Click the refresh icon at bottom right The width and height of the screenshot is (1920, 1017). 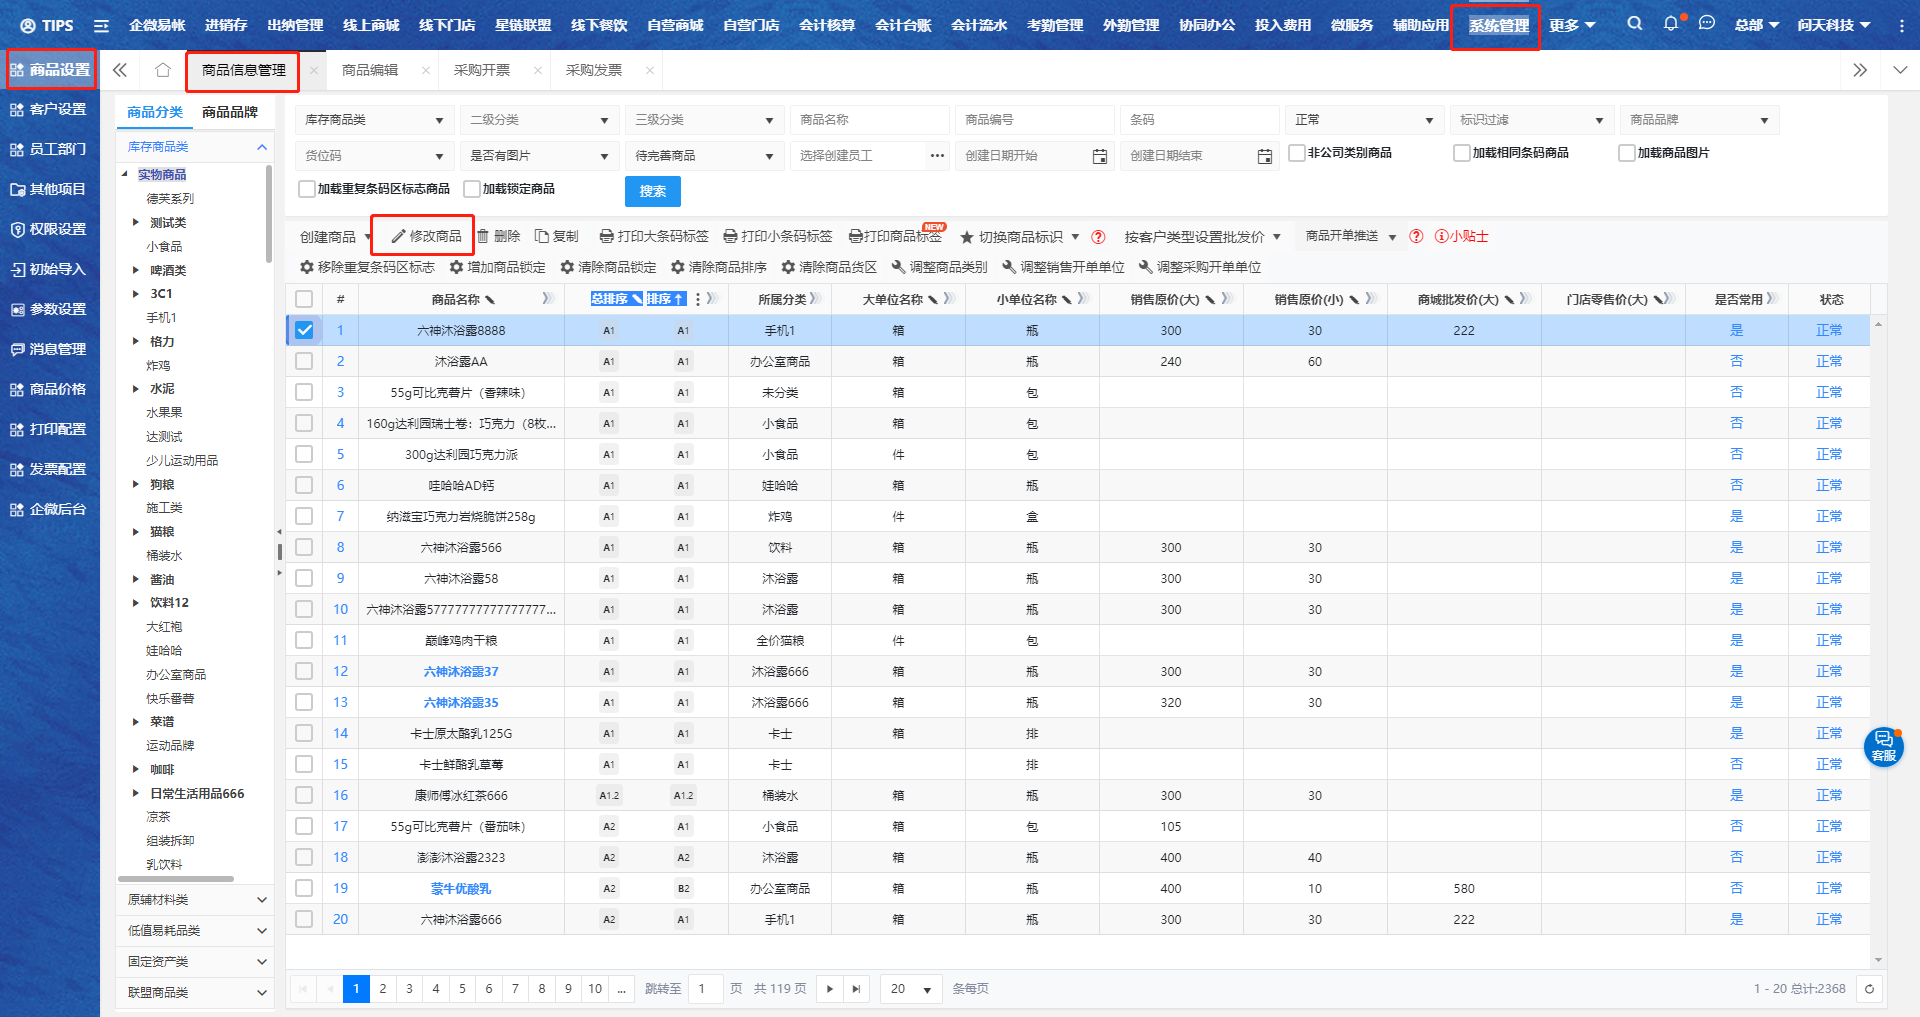(x=1869, y=989)
